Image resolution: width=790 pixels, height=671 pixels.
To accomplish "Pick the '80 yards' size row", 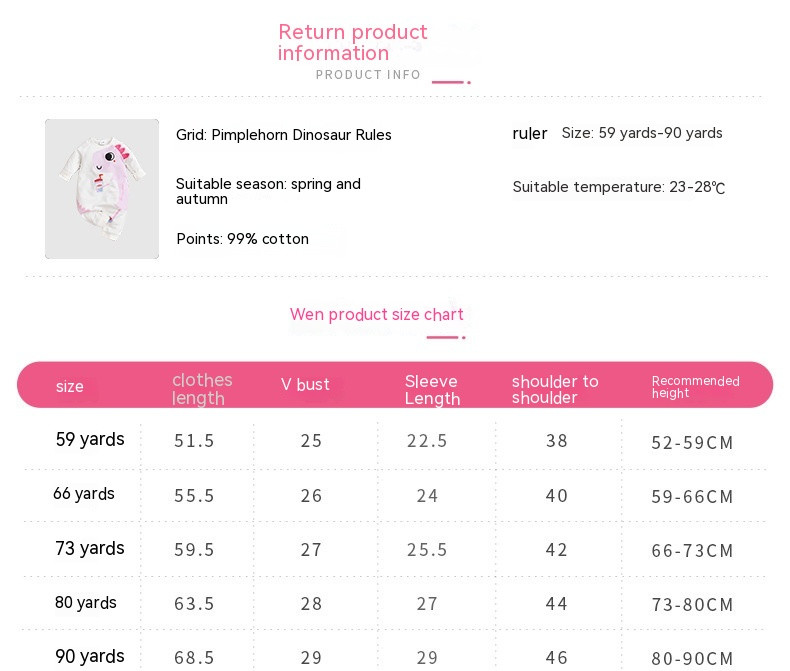I will pyautogui.click(x=86, y=603).
